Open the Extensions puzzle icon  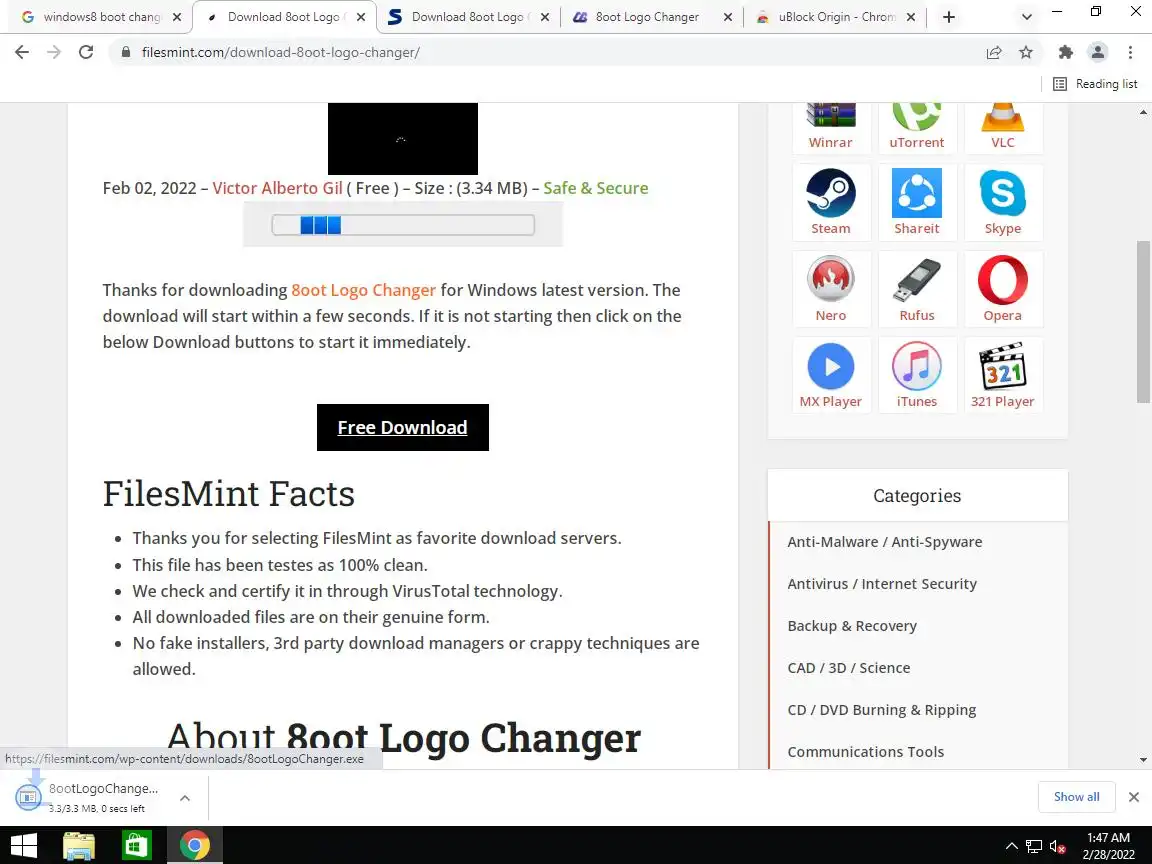click(x=1065, y=52)
